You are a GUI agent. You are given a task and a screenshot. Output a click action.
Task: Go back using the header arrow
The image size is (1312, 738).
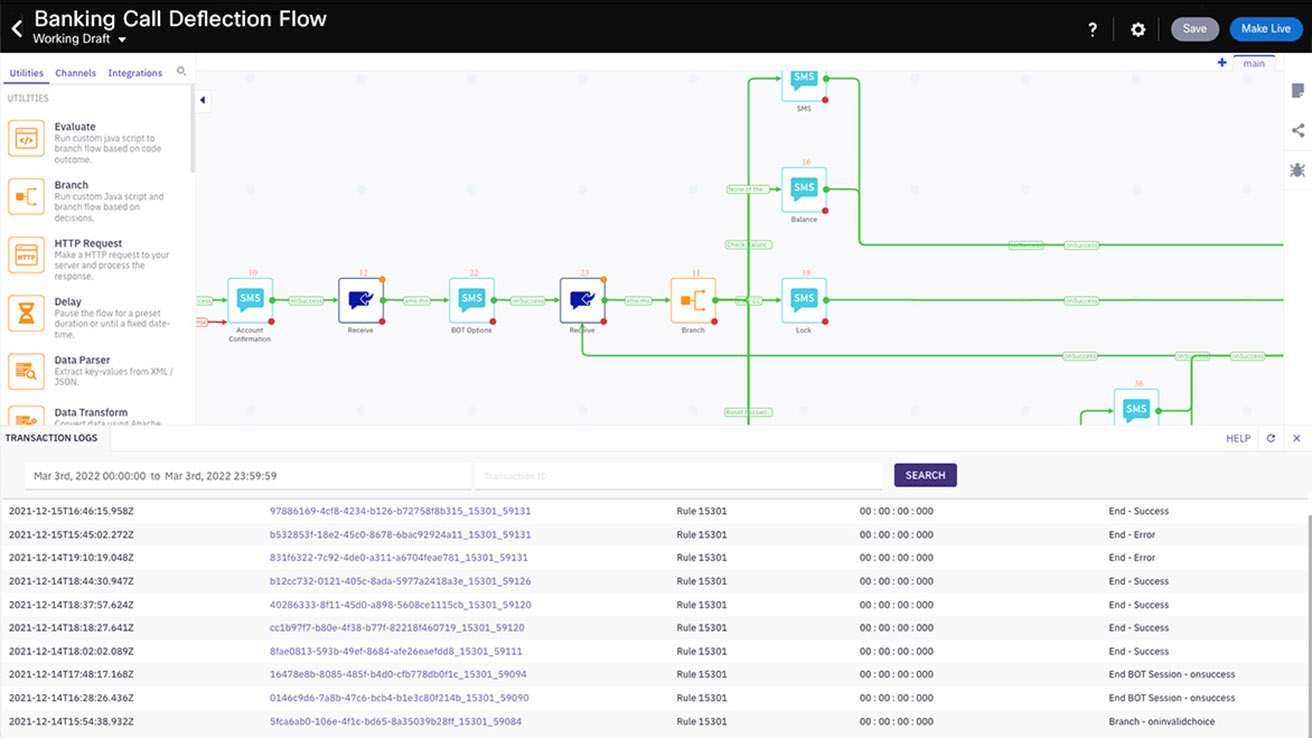16,29
